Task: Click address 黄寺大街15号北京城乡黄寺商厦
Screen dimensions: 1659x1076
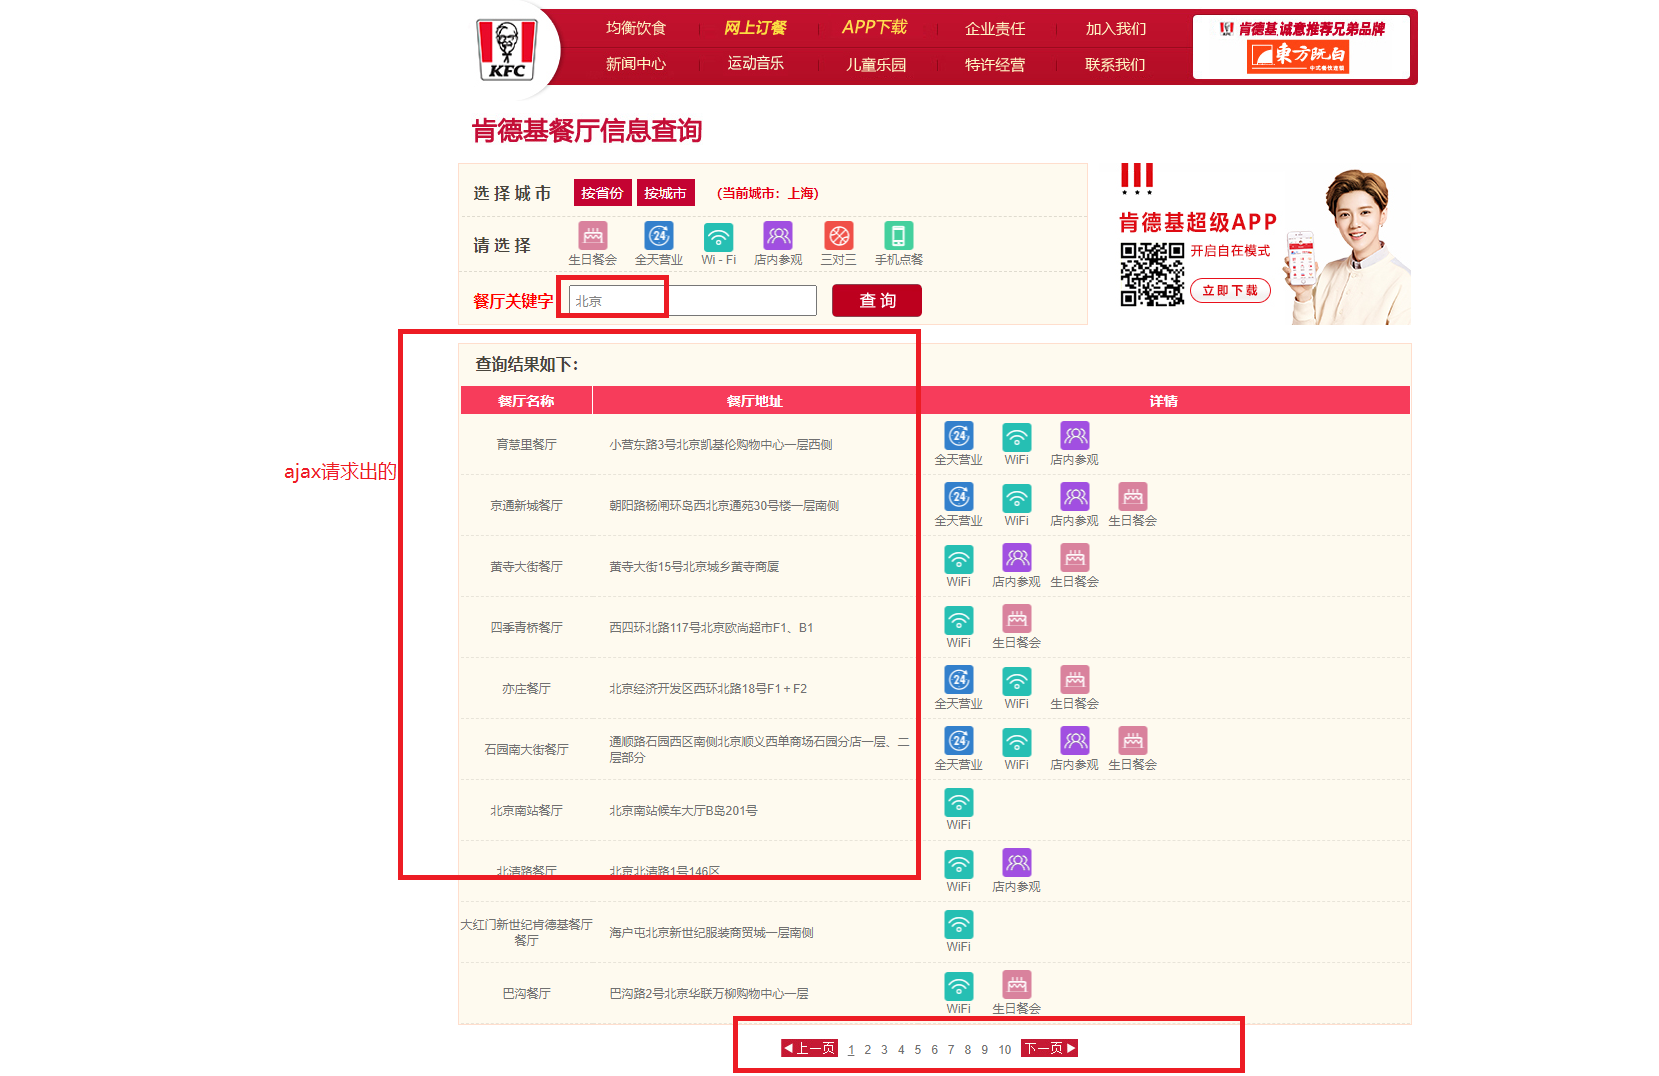Action: tap(694, 566)
